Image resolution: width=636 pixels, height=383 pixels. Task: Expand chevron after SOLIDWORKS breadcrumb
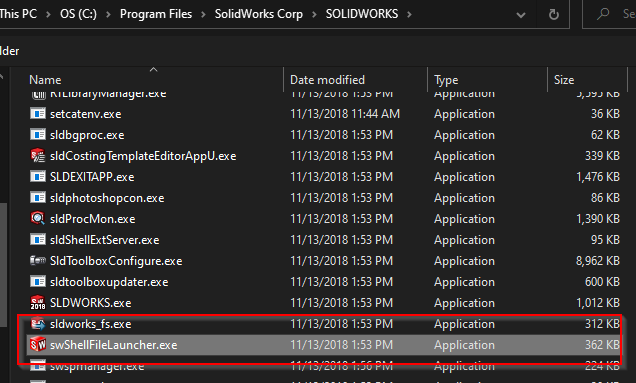click(x=409, y=15)
